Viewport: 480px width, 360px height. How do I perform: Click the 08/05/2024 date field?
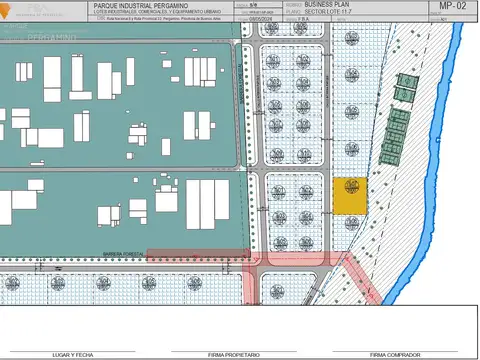261,19
